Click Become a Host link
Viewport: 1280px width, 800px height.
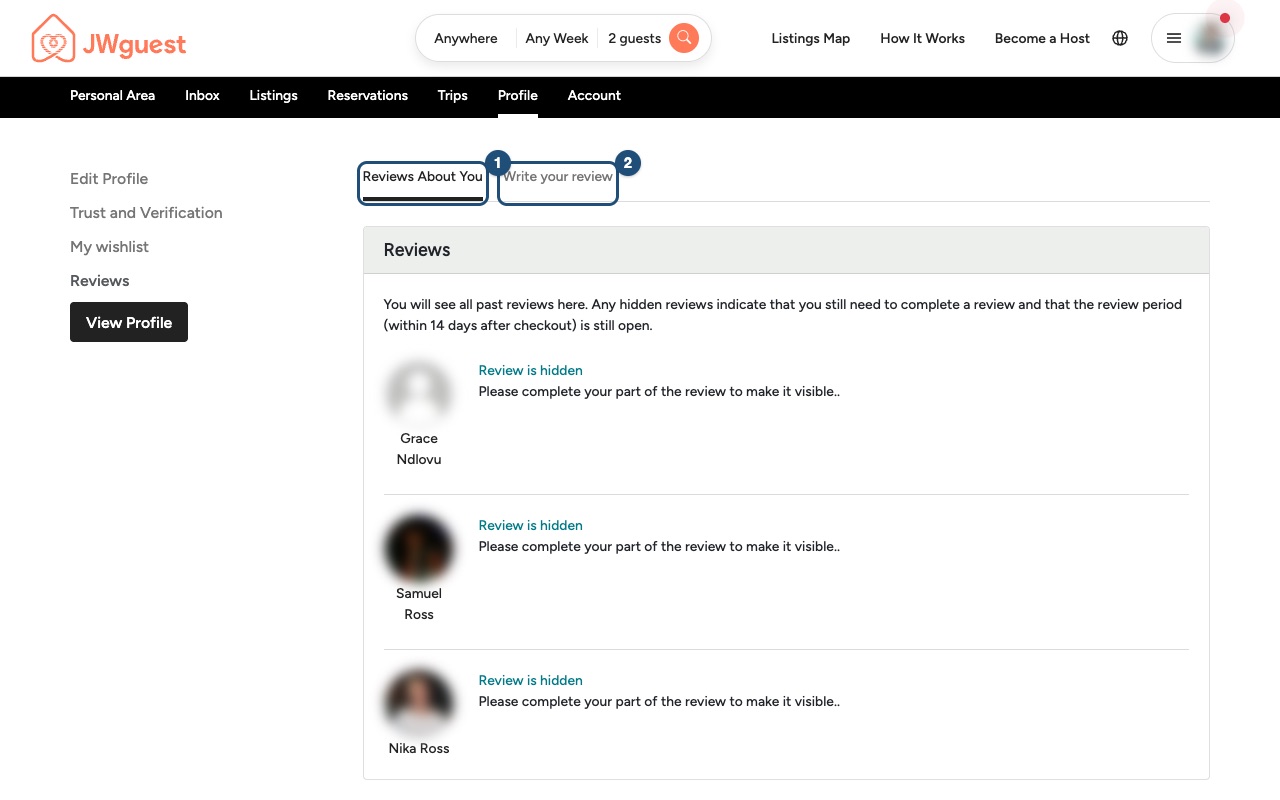pyautogui.click(x=1042, y=38)
